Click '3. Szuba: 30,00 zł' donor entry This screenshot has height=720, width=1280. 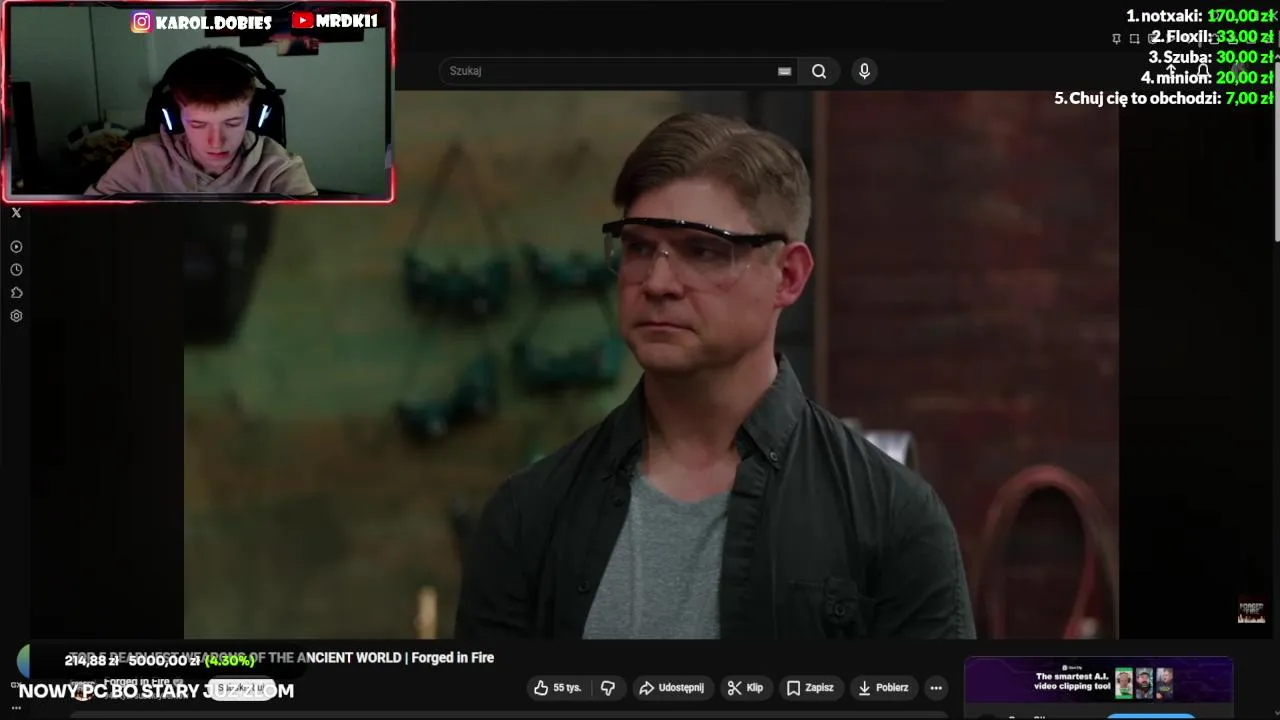(x=1211, y=57)
